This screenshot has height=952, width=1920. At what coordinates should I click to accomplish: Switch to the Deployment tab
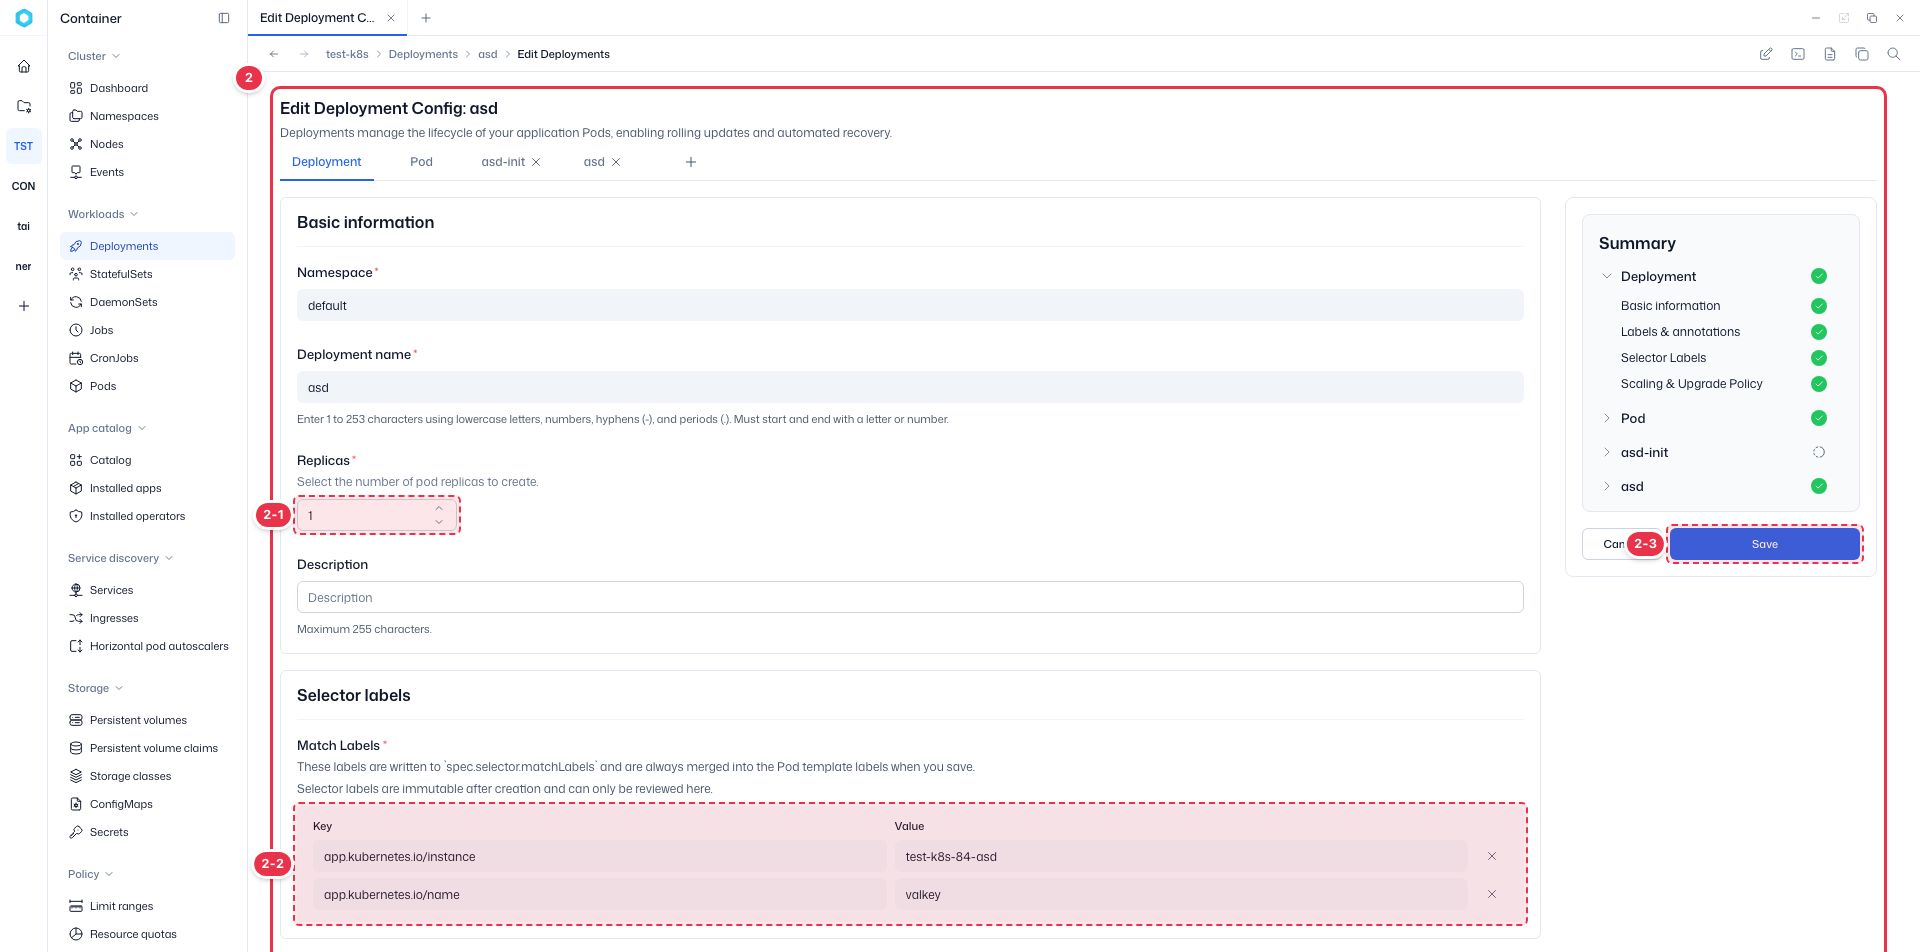327,162
